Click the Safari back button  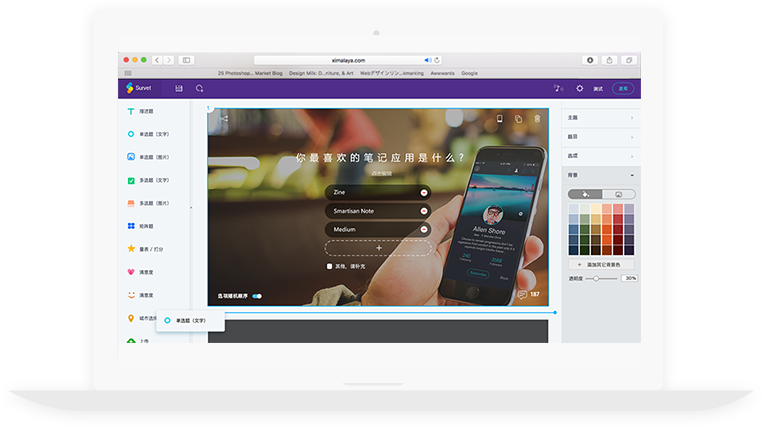156,60
